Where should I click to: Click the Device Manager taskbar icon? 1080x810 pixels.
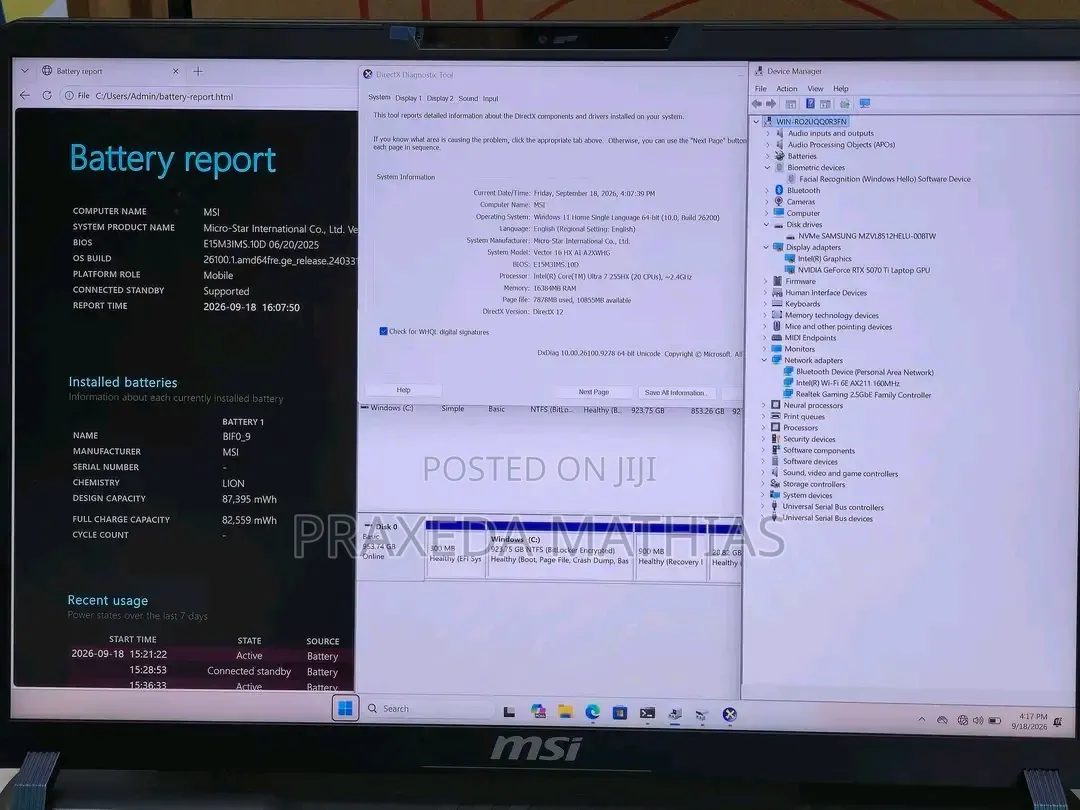(675, 714)
